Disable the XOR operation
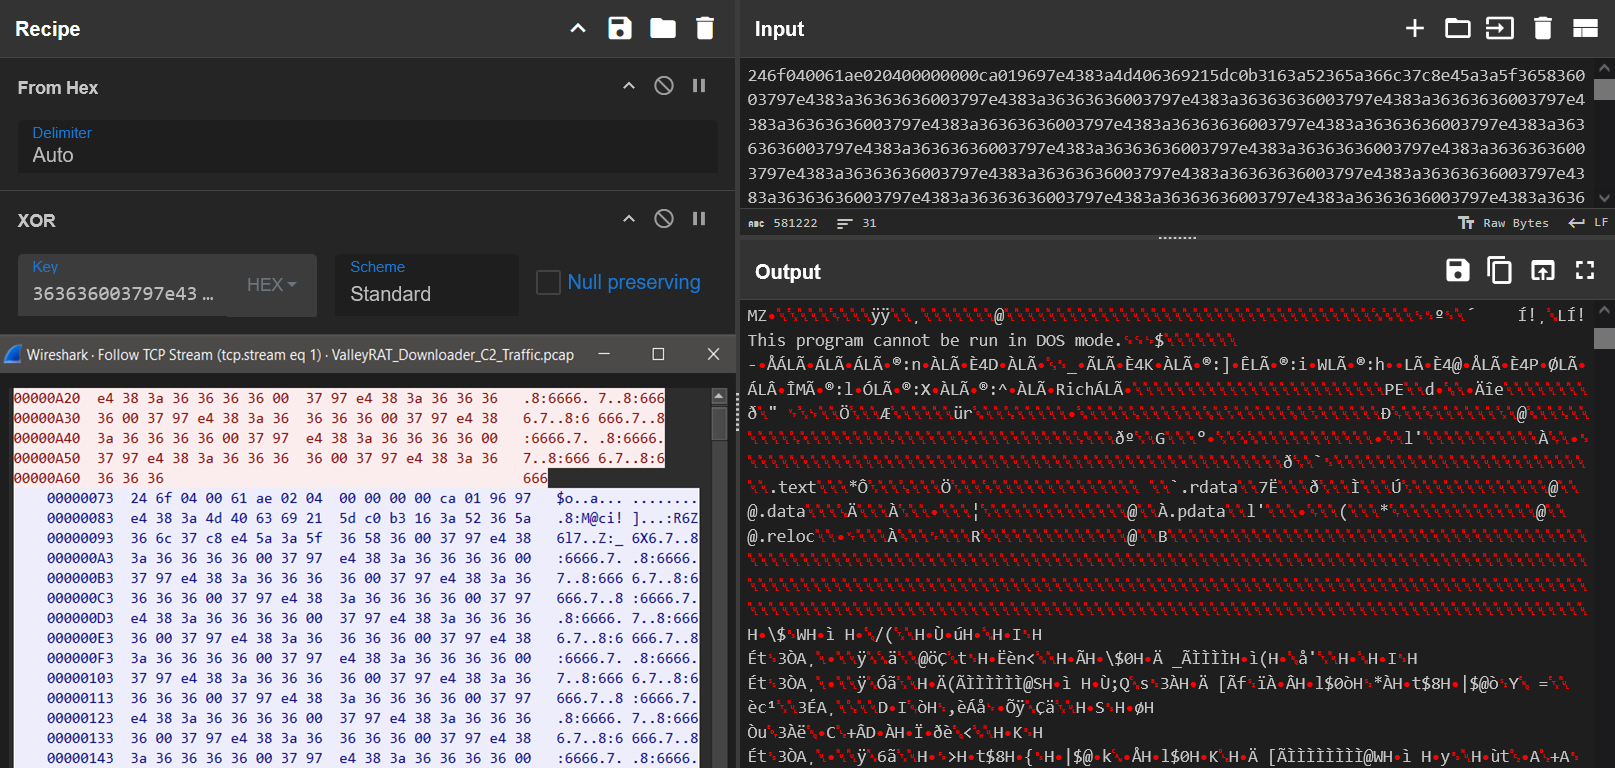 pos(664,219)
